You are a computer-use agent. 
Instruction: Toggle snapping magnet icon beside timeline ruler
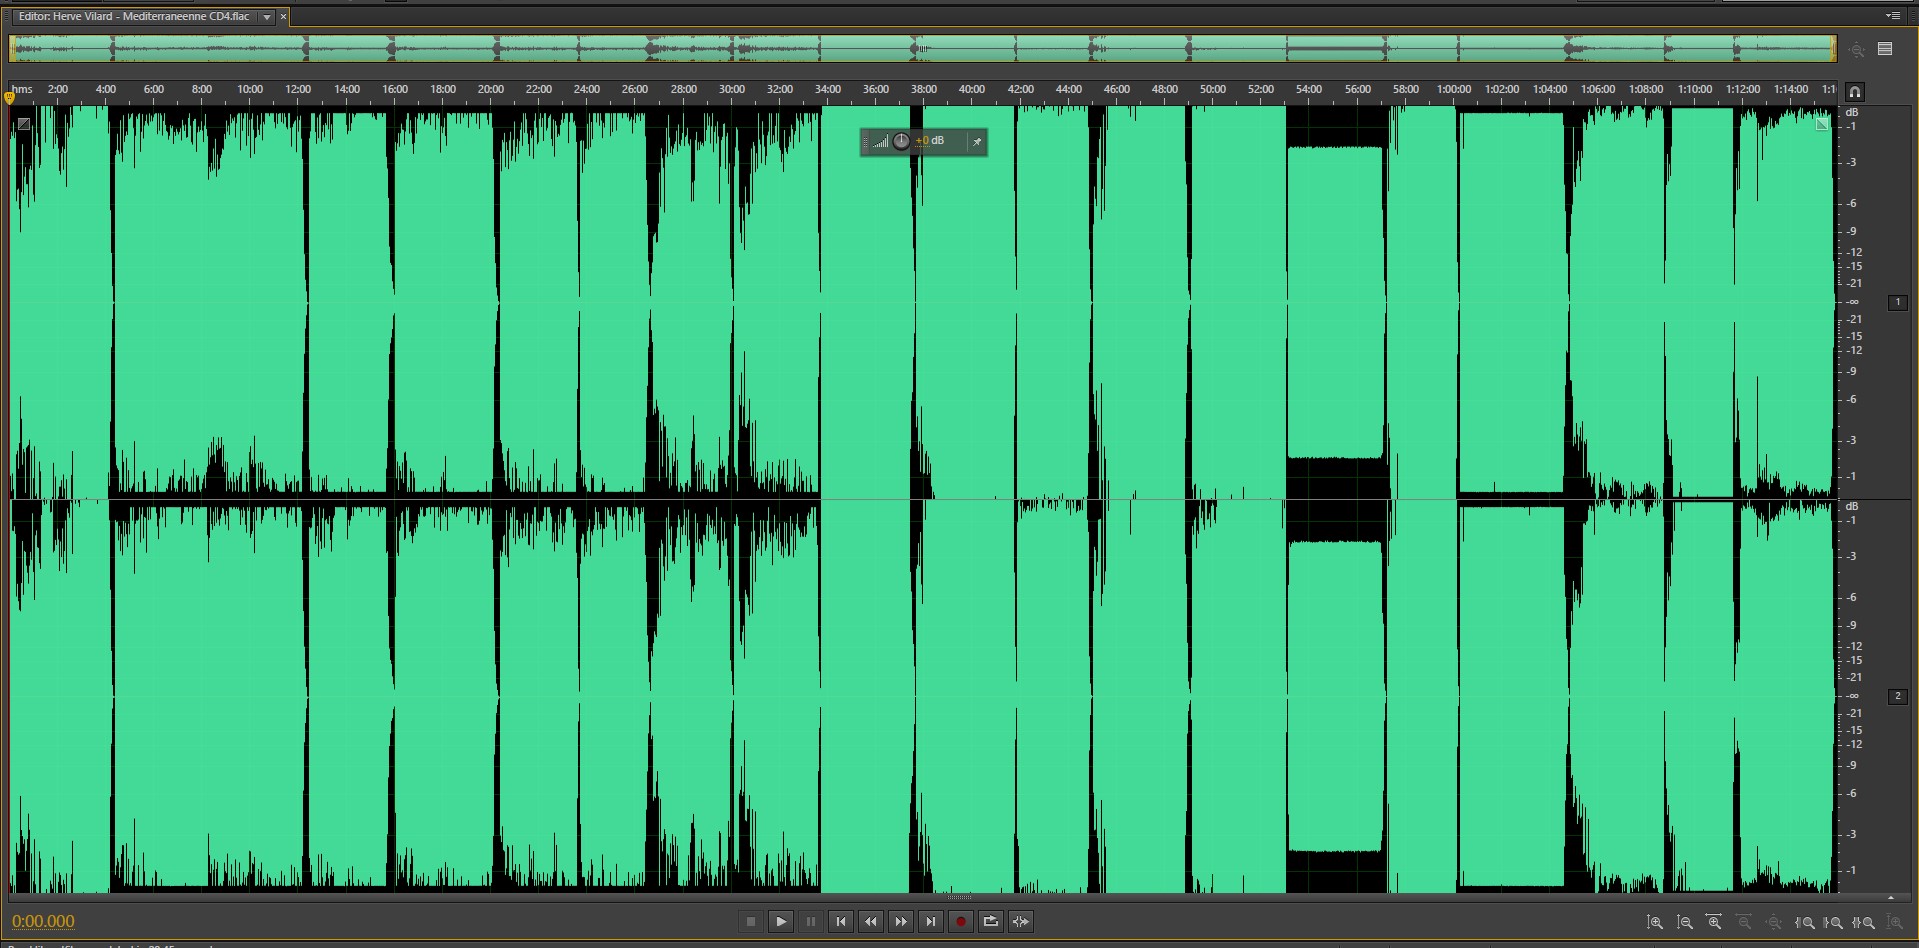(1854, 92)
